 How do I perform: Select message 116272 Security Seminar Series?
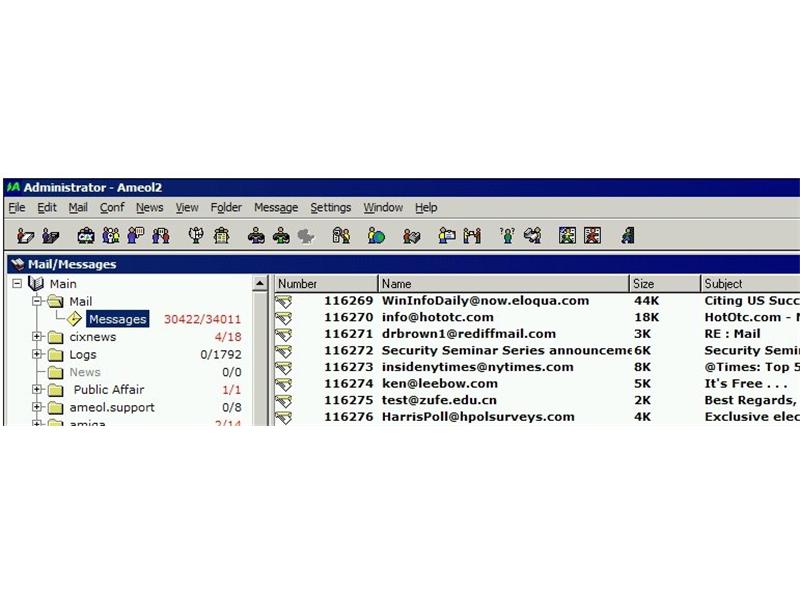[538, 351]
